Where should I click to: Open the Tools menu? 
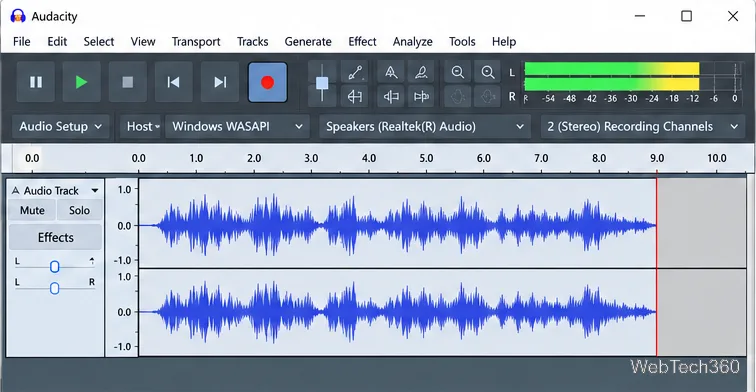coord(462,42)
